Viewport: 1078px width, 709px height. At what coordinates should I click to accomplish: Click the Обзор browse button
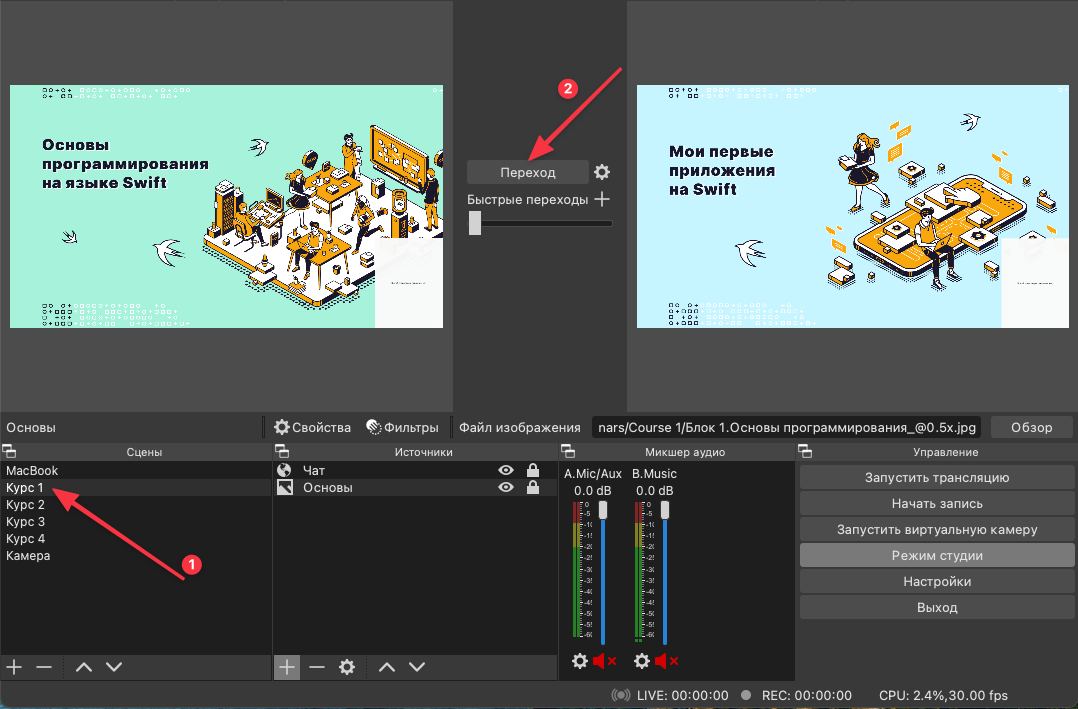click(x=1031, y=427)
